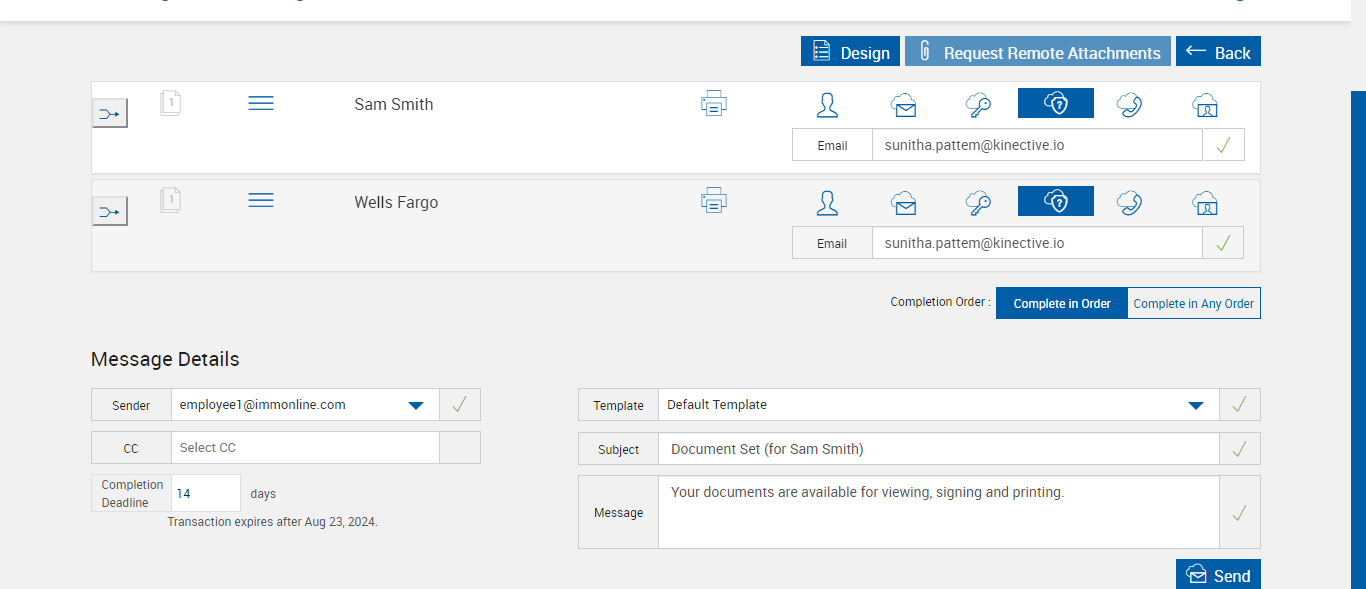This screenshot has width=1366, height=589.
Task: Toggle the shield question icon for Sam Smith
Action: [1056, 104]
